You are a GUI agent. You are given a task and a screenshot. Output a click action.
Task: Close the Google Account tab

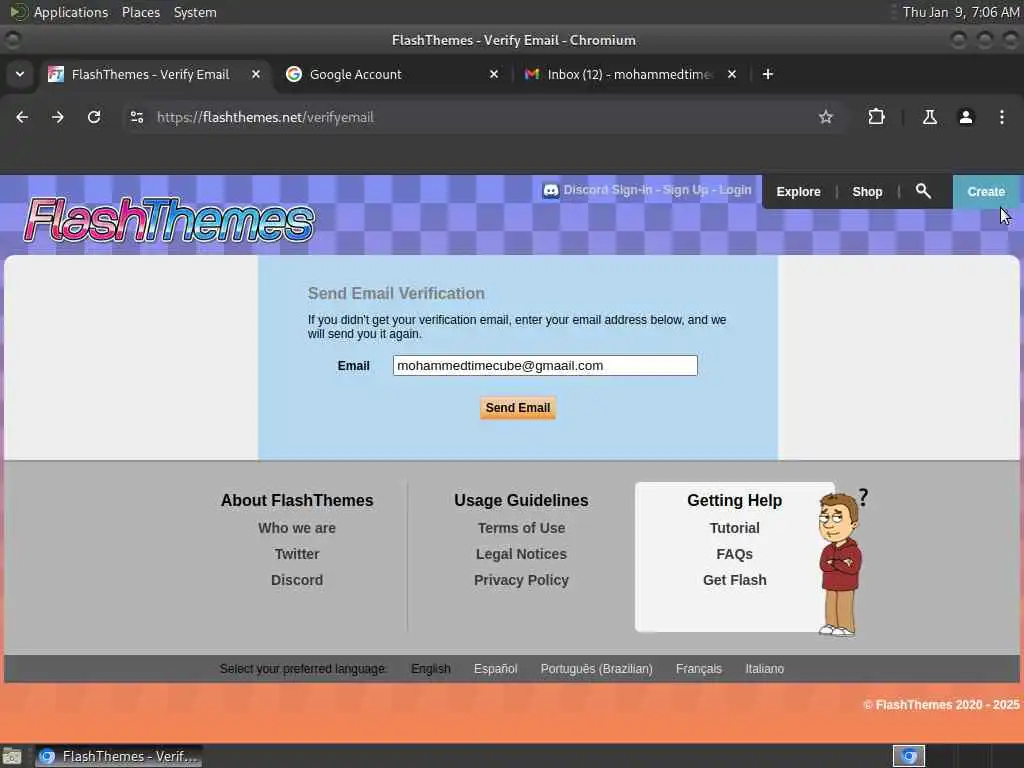tap(494, 74)
